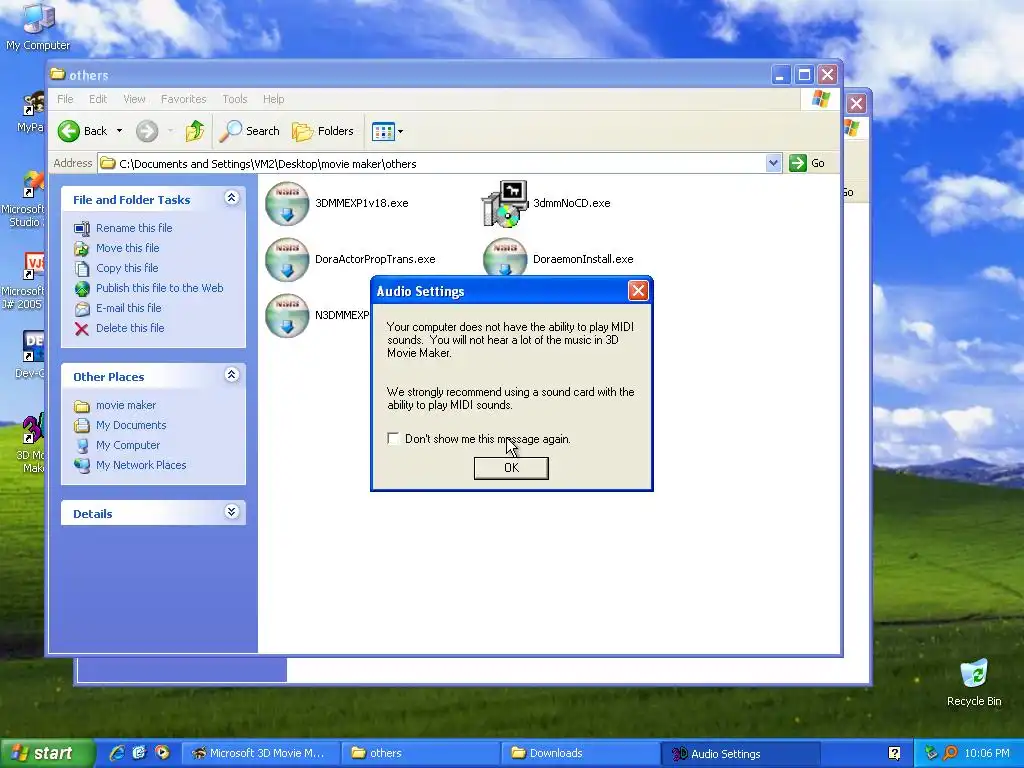Open My Documents in Other Places
This screenshot has width=1024, height=768.
[131, 425]
